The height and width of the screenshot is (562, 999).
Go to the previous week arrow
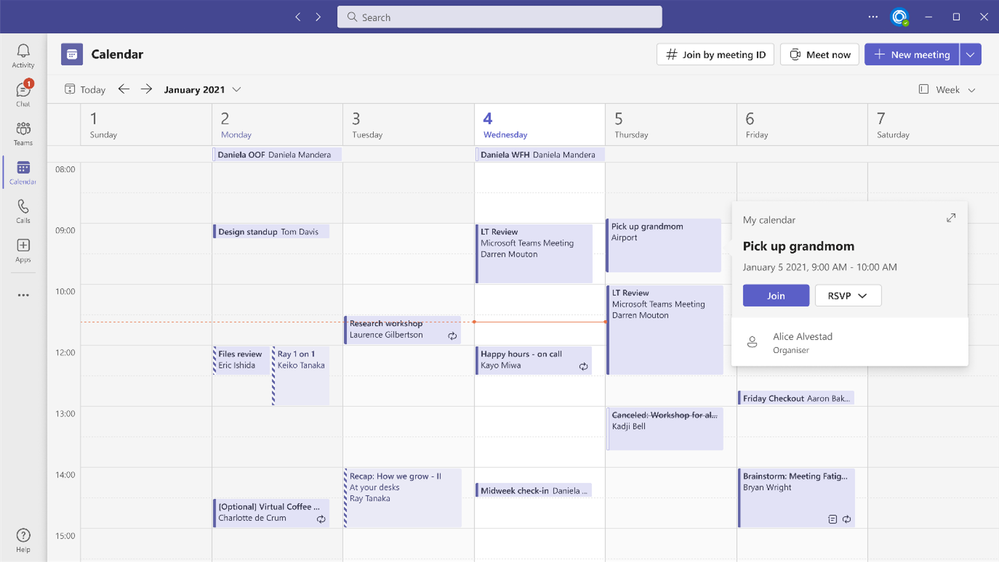(124, 89)
